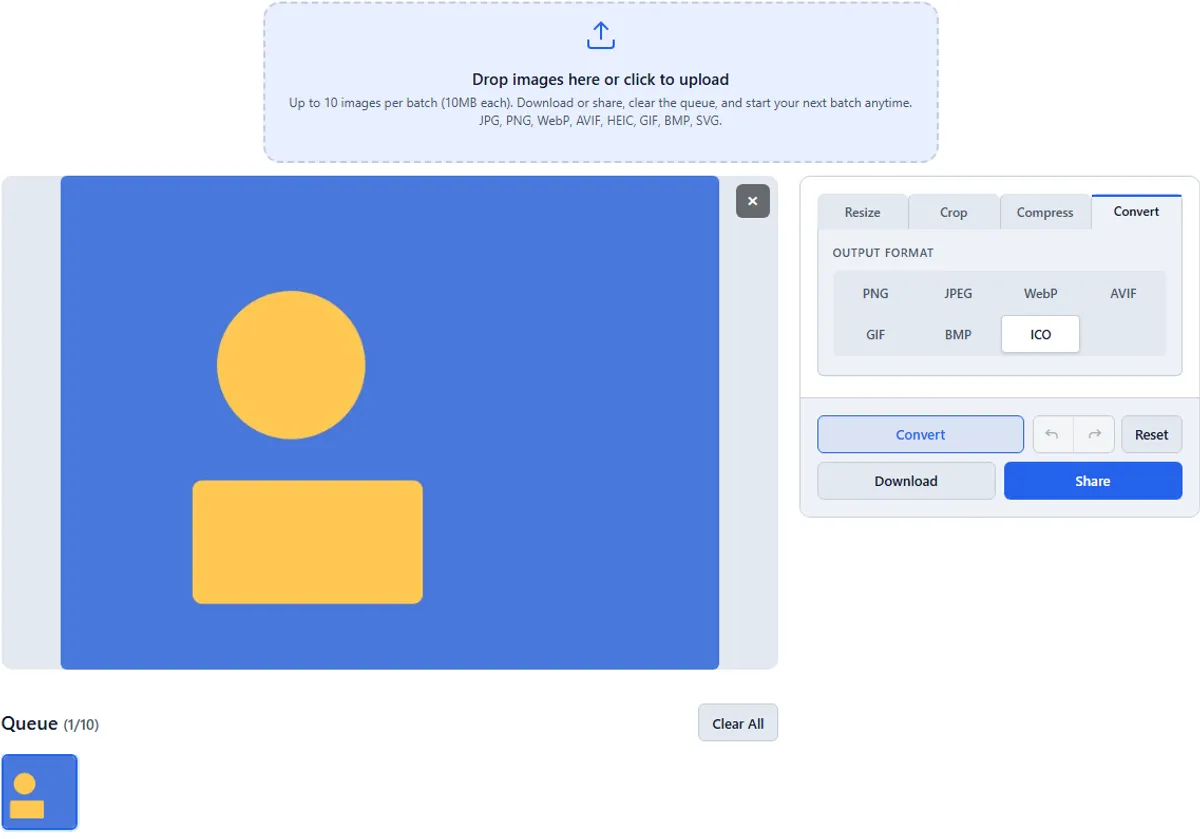
Task: Click the blue Share button
Action: click(x=1093, y=481)
